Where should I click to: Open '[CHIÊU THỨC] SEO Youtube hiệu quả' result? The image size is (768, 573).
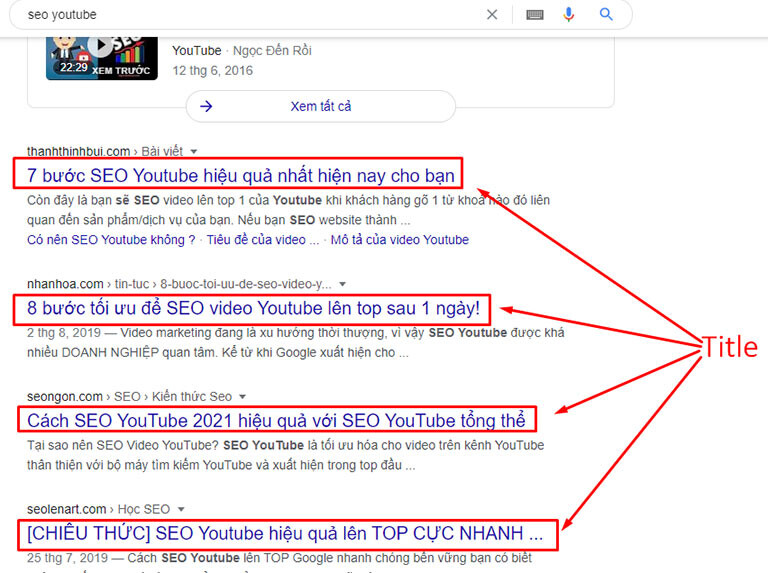pyautogui.click(x=285, y=533)
